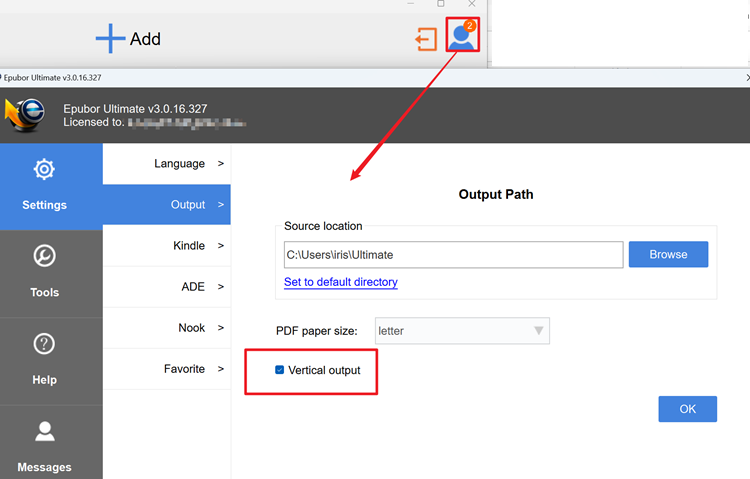Click the Browse button

pos(668,254)
